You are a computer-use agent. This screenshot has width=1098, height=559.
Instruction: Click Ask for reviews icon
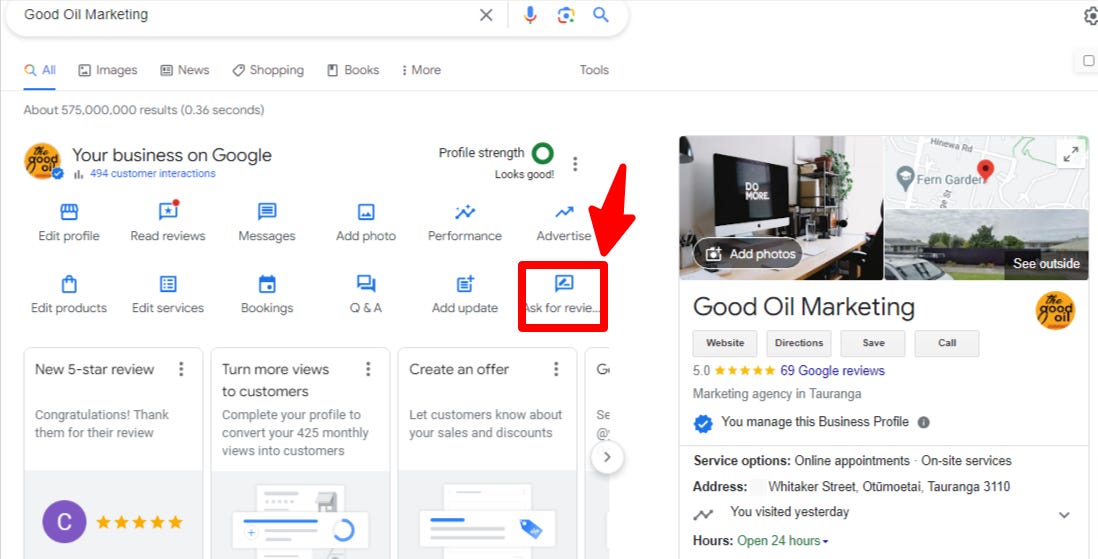[564, 283]
